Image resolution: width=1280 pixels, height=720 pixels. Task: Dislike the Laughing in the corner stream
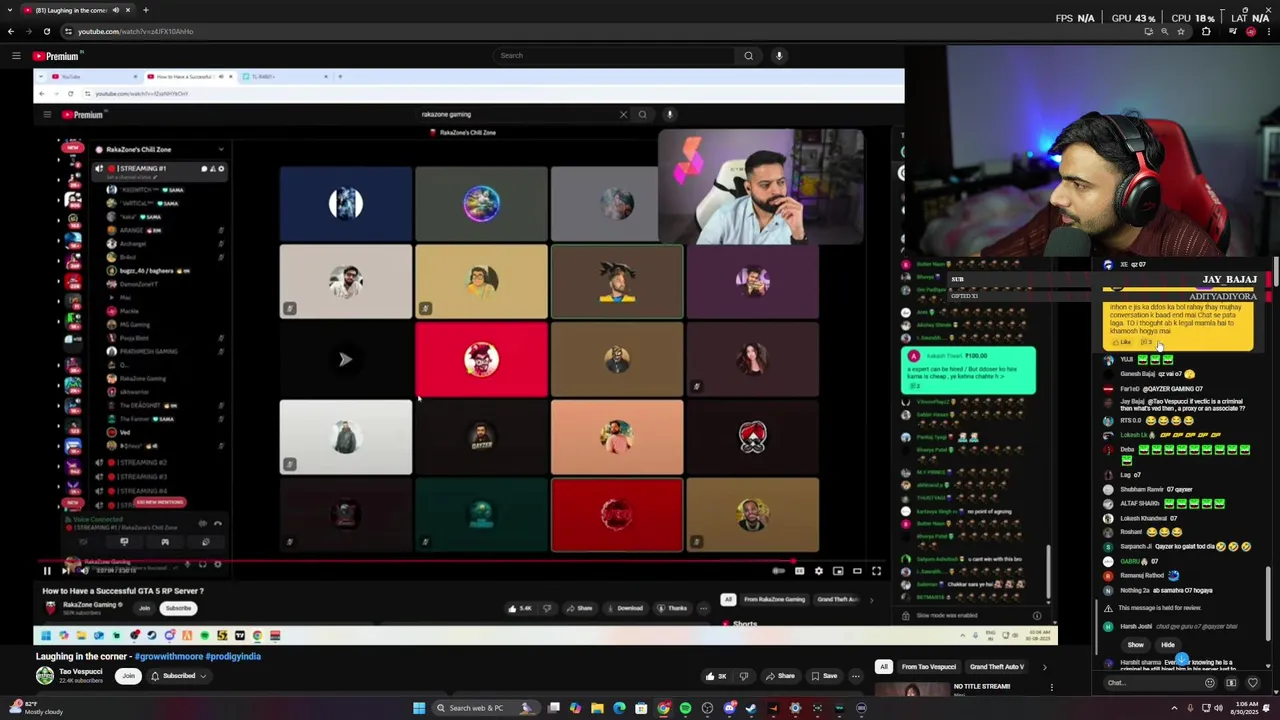tap(743, 676)
